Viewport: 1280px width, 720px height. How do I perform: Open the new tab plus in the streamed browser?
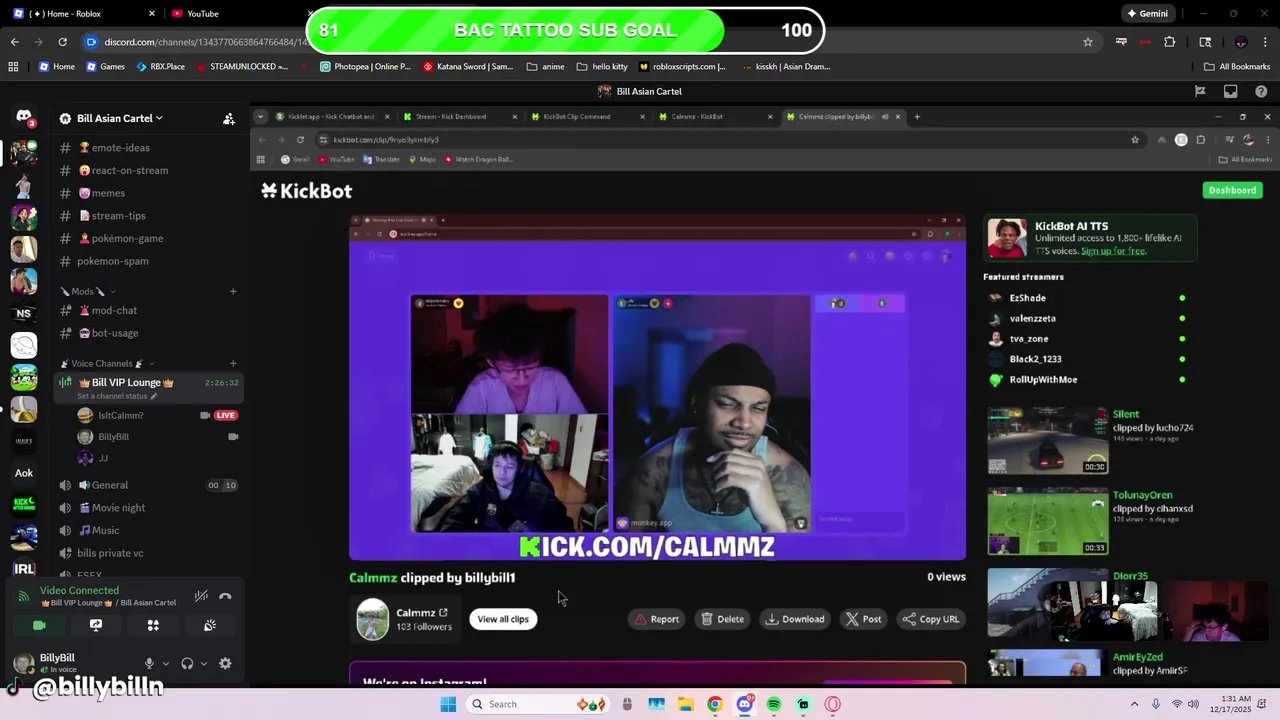(x=916, y=116)
